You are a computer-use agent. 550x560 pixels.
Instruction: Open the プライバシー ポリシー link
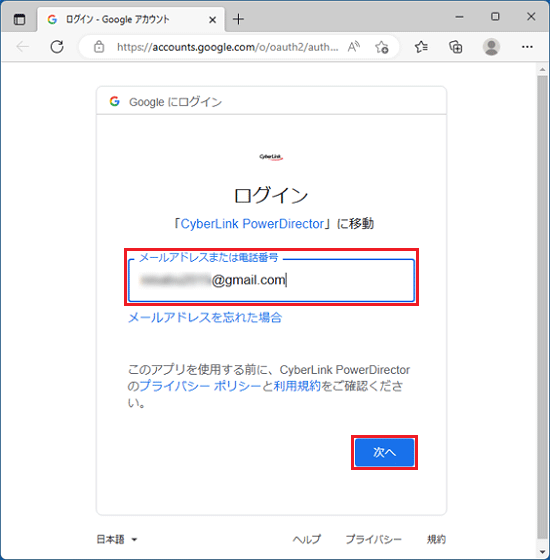pos(200,386)
